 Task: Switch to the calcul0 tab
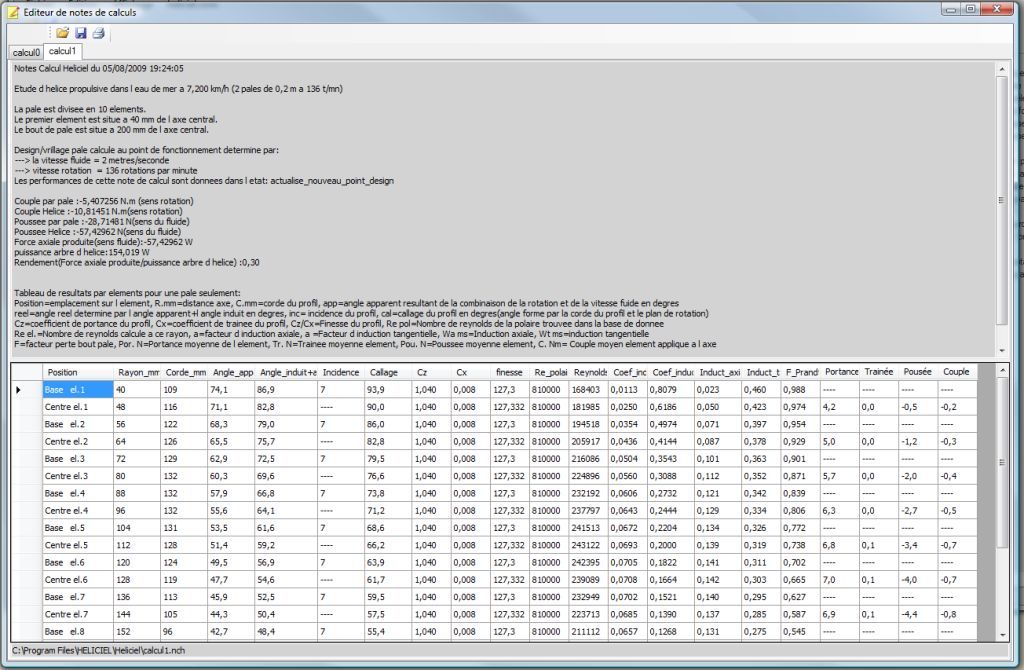coord(26,52)
